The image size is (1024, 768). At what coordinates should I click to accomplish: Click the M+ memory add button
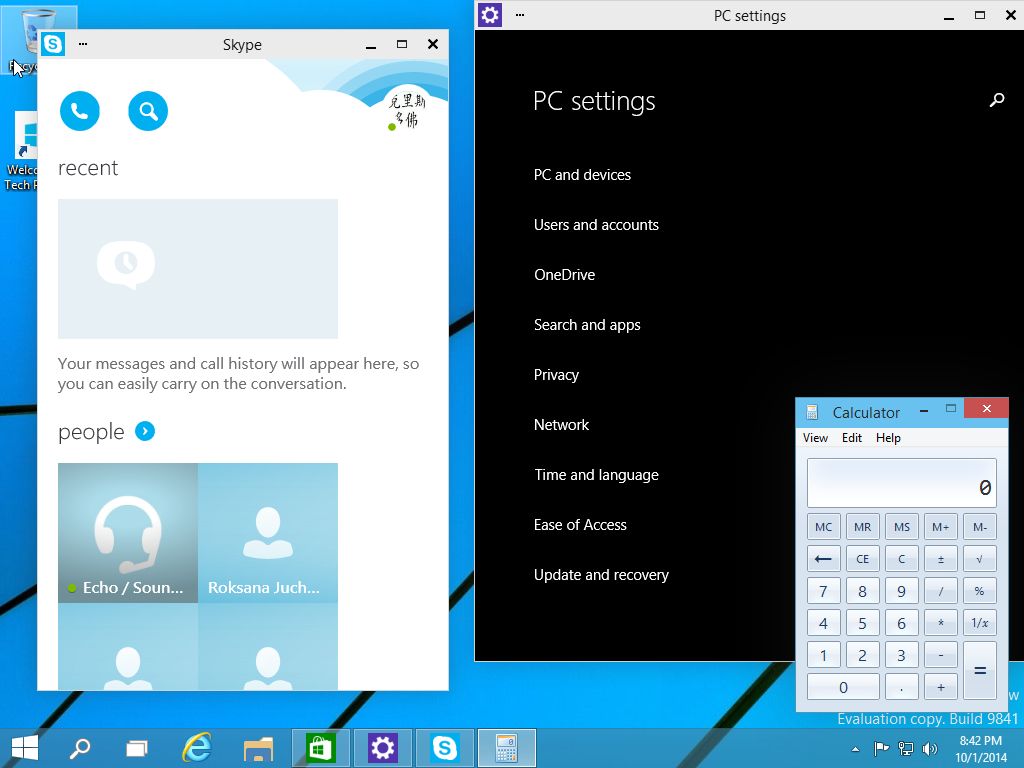[x=941, y=527]
